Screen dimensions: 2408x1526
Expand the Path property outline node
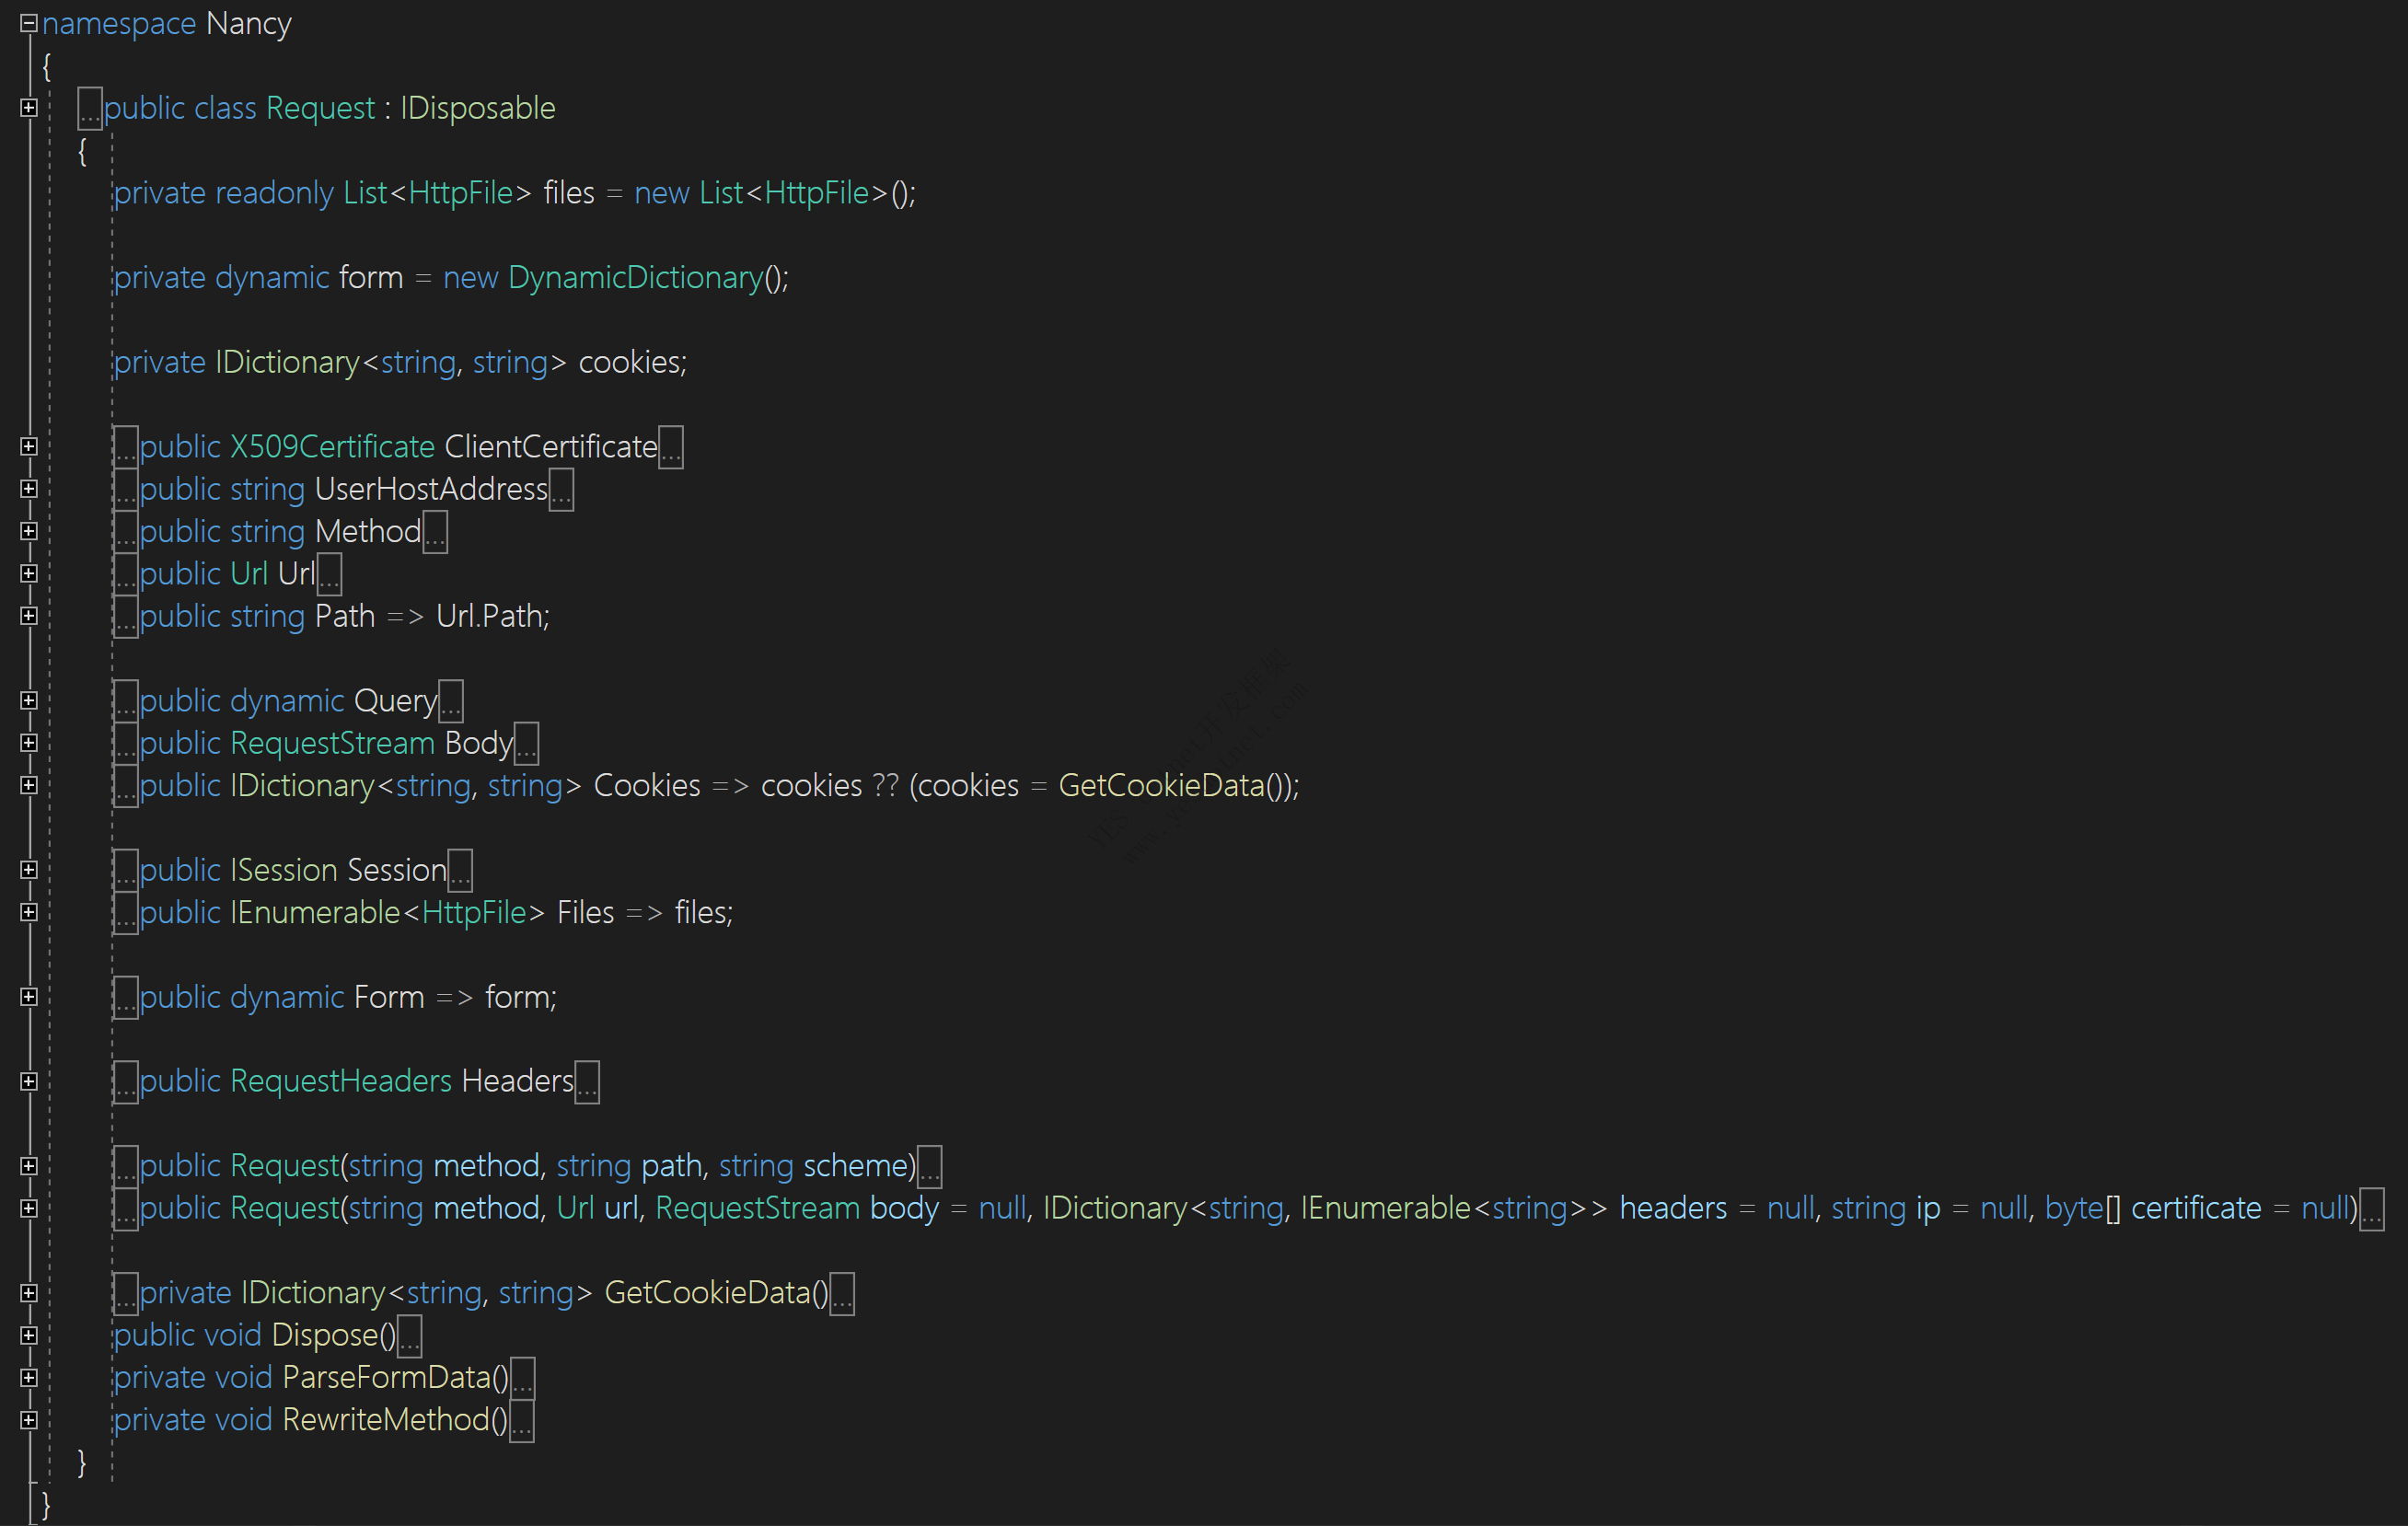pos(29,615)
